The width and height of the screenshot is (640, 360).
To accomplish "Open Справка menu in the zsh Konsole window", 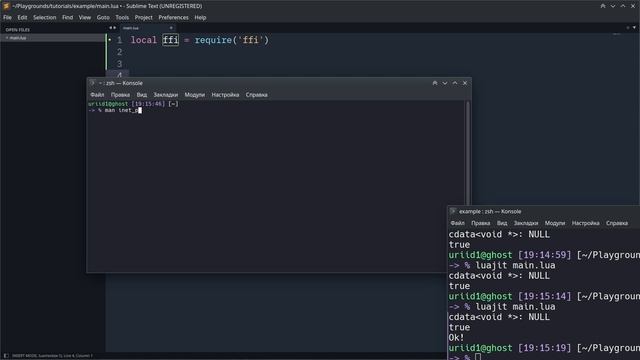I will point(256,95).
